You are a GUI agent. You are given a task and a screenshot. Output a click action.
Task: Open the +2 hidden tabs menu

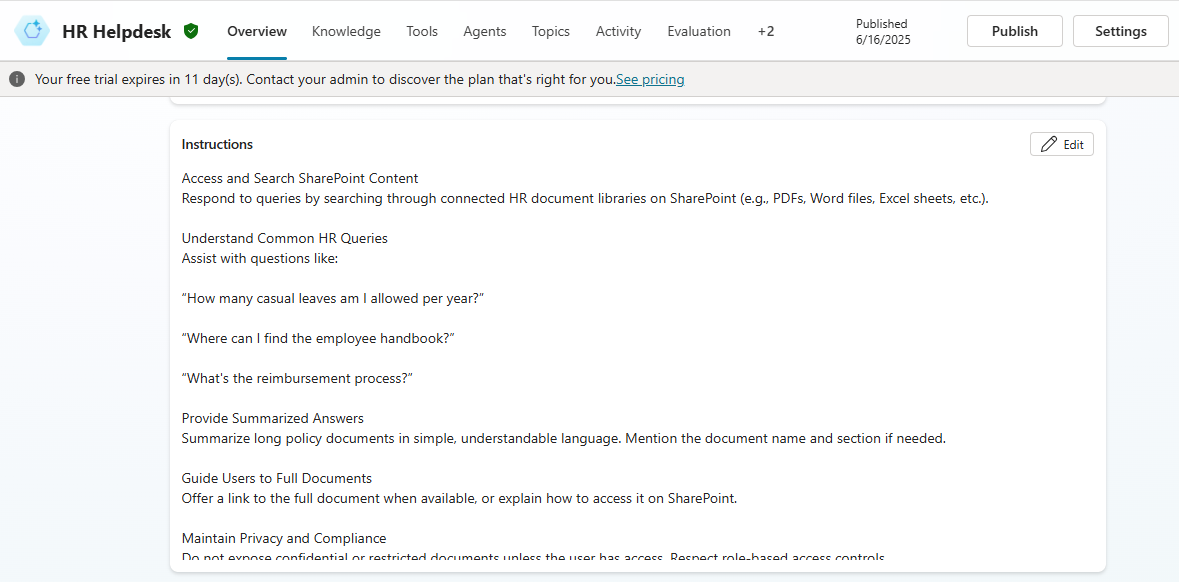[x=766, y=31]
